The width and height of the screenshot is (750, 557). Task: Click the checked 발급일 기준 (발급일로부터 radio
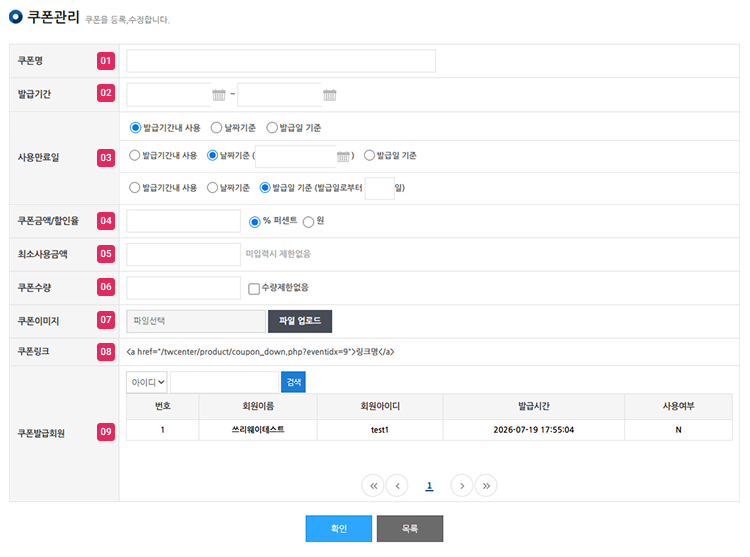(265, 188)
